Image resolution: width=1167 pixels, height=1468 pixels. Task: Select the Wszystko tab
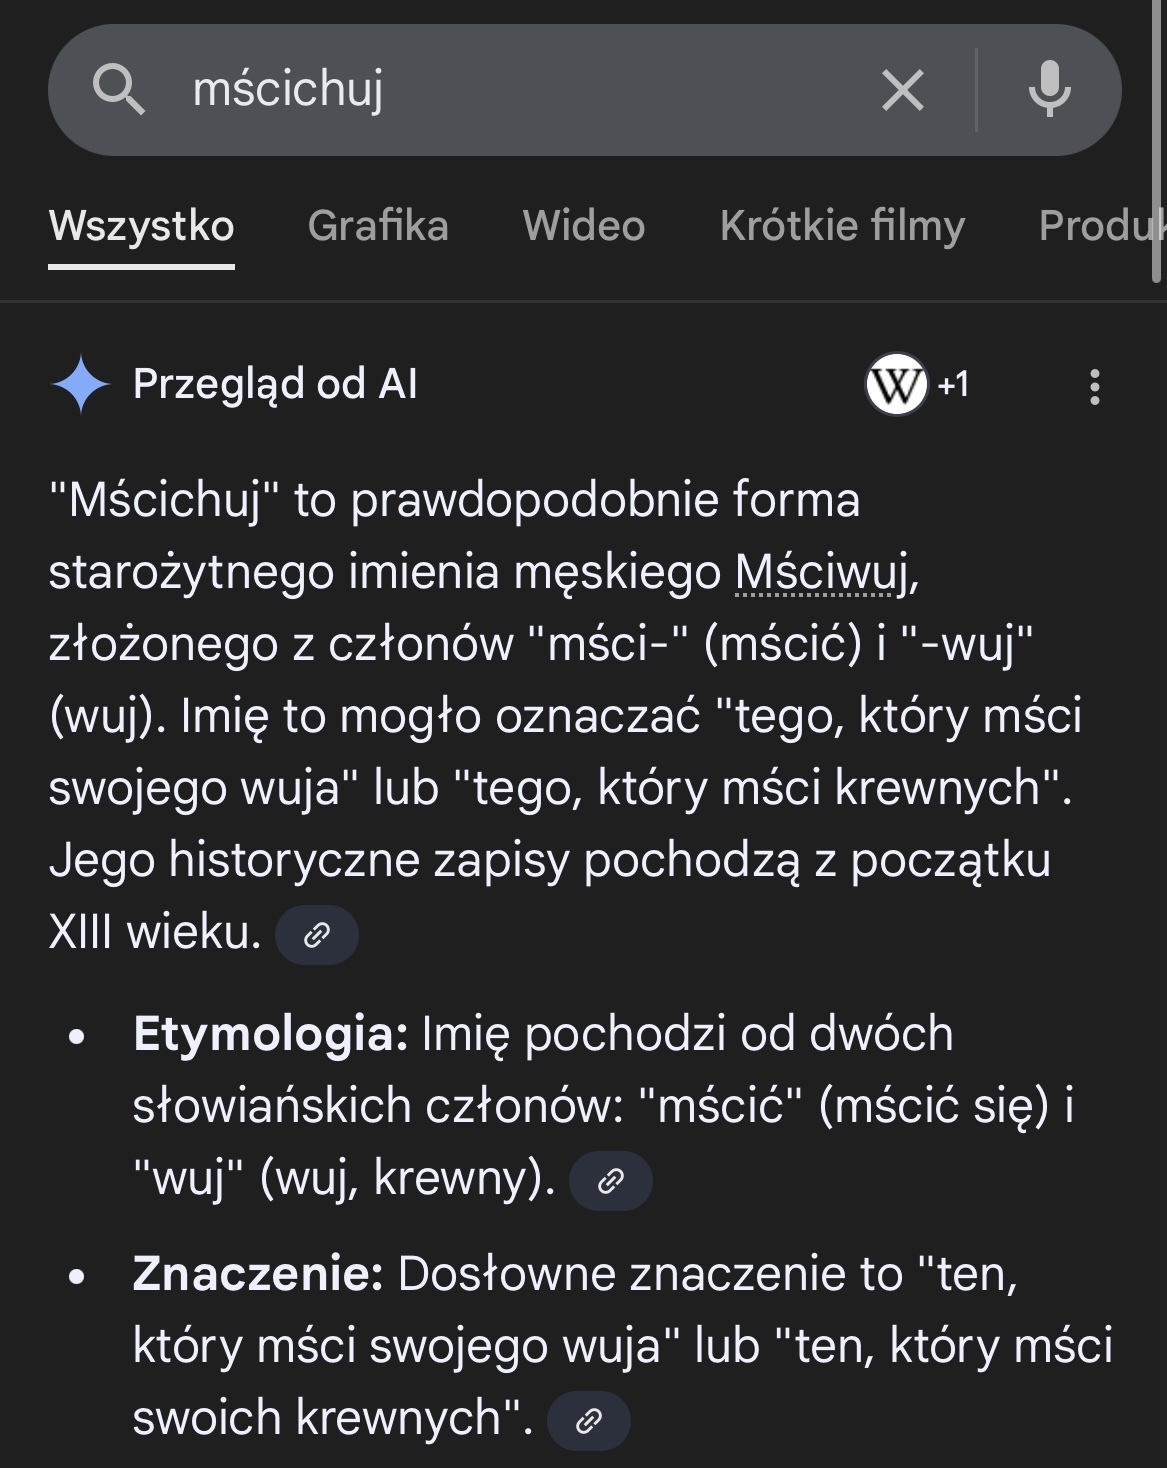point(141,226)
